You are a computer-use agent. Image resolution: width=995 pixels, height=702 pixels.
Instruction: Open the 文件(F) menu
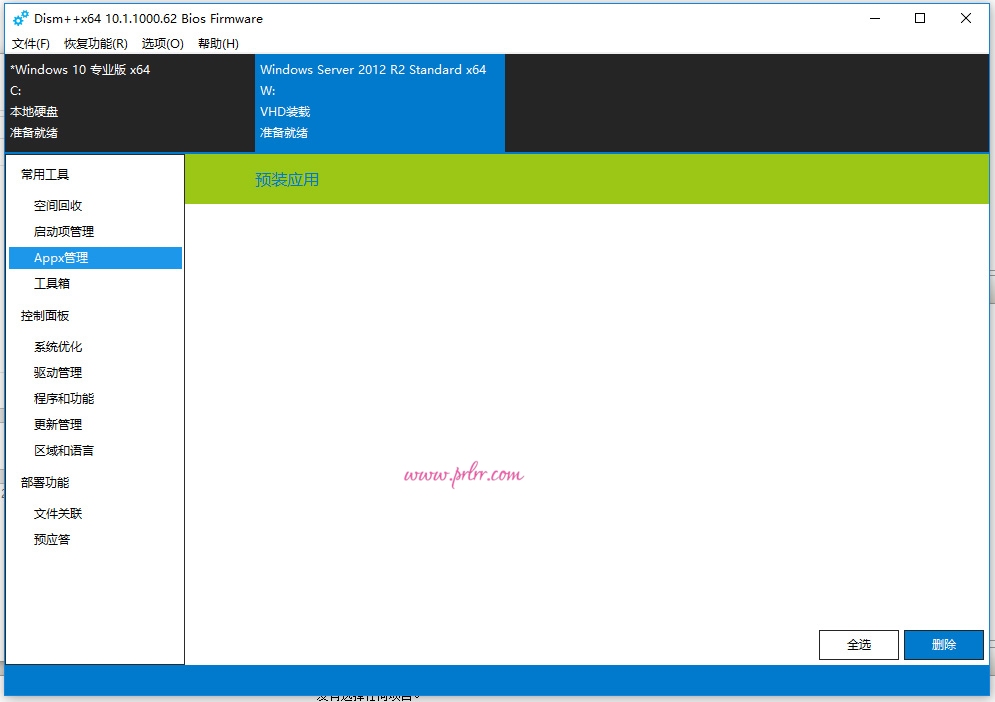coord(29,43)
